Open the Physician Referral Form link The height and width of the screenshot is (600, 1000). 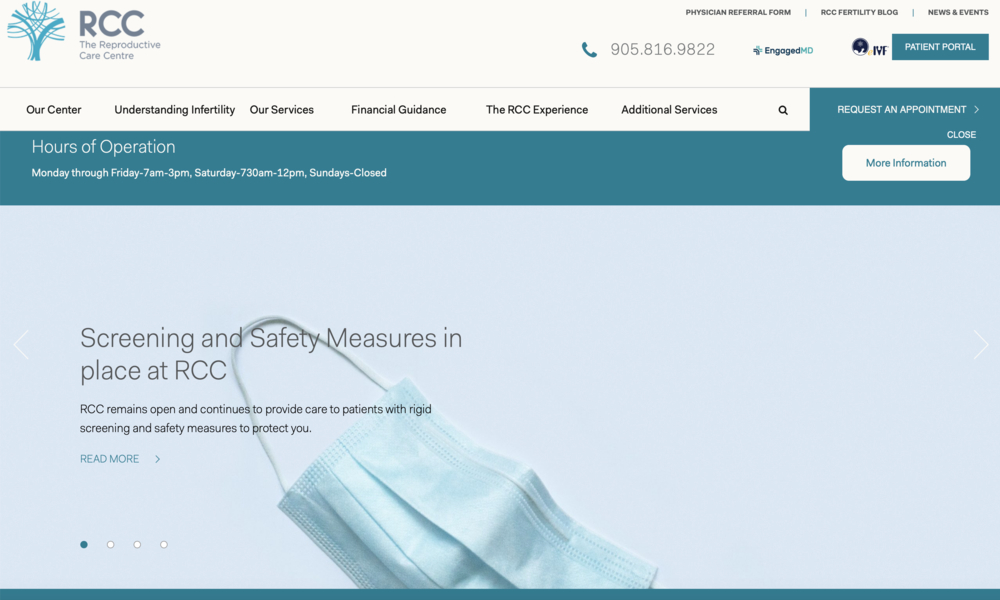[x=738, y=13]
